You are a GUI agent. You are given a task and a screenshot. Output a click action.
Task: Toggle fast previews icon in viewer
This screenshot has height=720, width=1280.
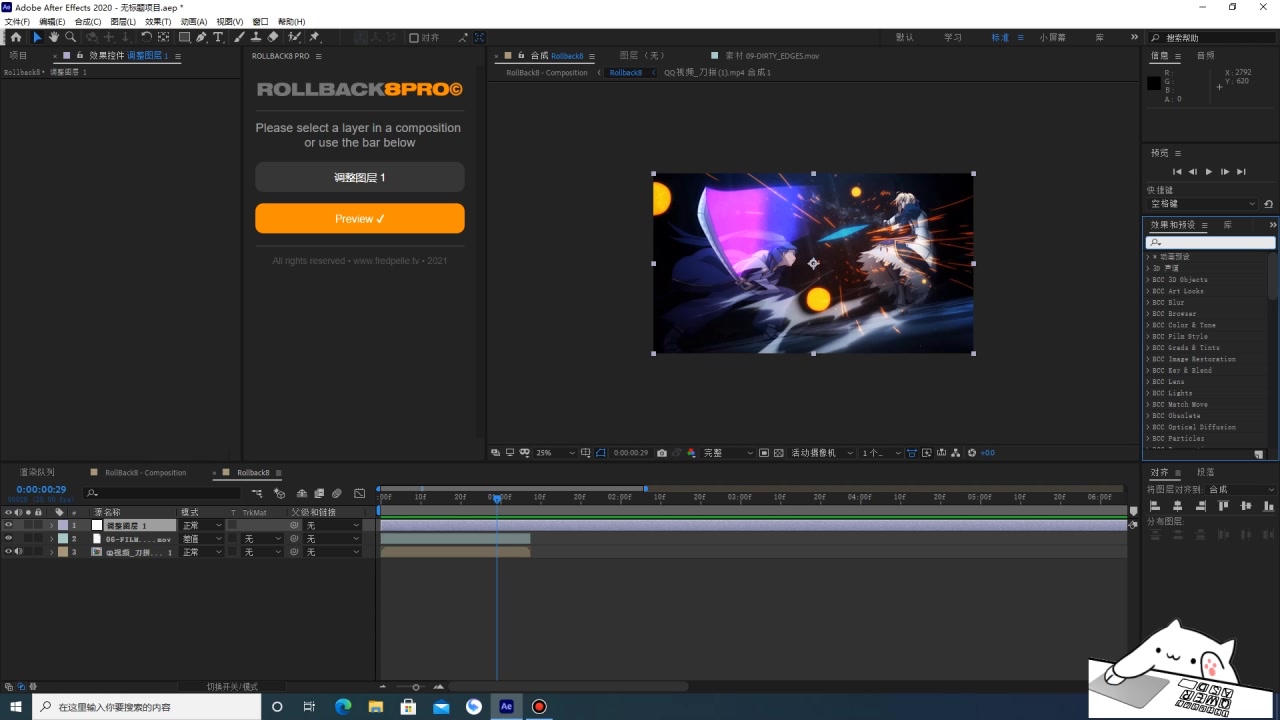927,452
